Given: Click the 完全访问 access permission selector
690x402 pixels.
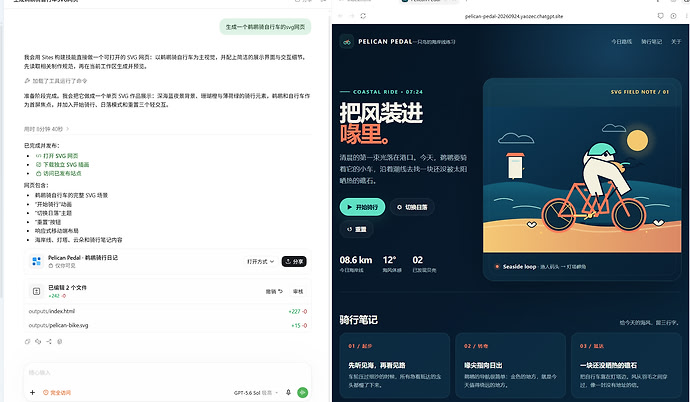Looking at the screenshot, I should tap(57, 392).
